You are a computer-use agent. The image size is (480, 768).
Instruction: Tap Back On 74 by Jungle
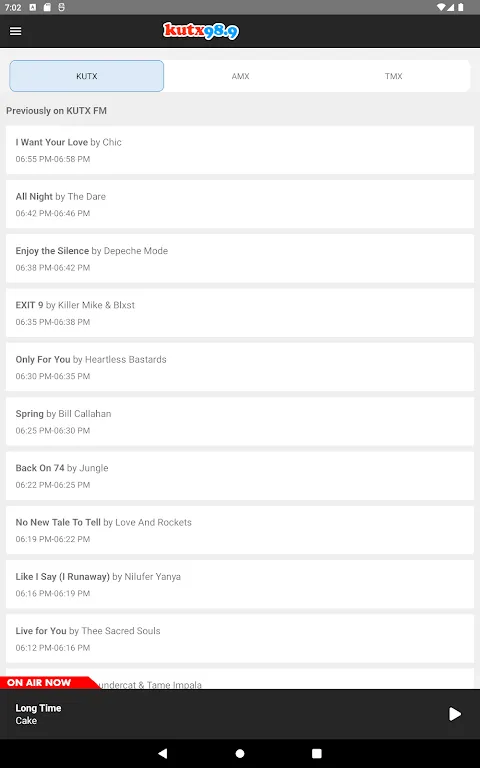coord(240,476)
